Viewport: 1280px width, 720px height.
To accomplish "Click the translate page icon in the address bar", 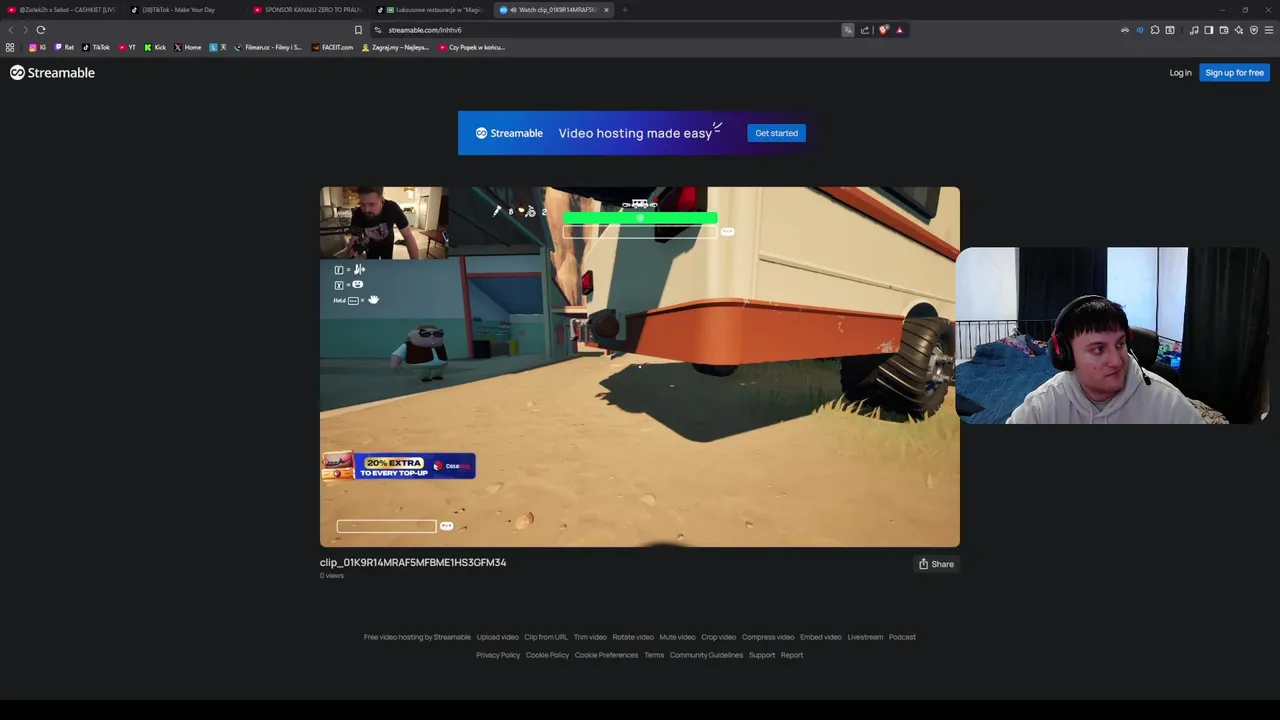I will pyautogui.click(x=848, y=30).
